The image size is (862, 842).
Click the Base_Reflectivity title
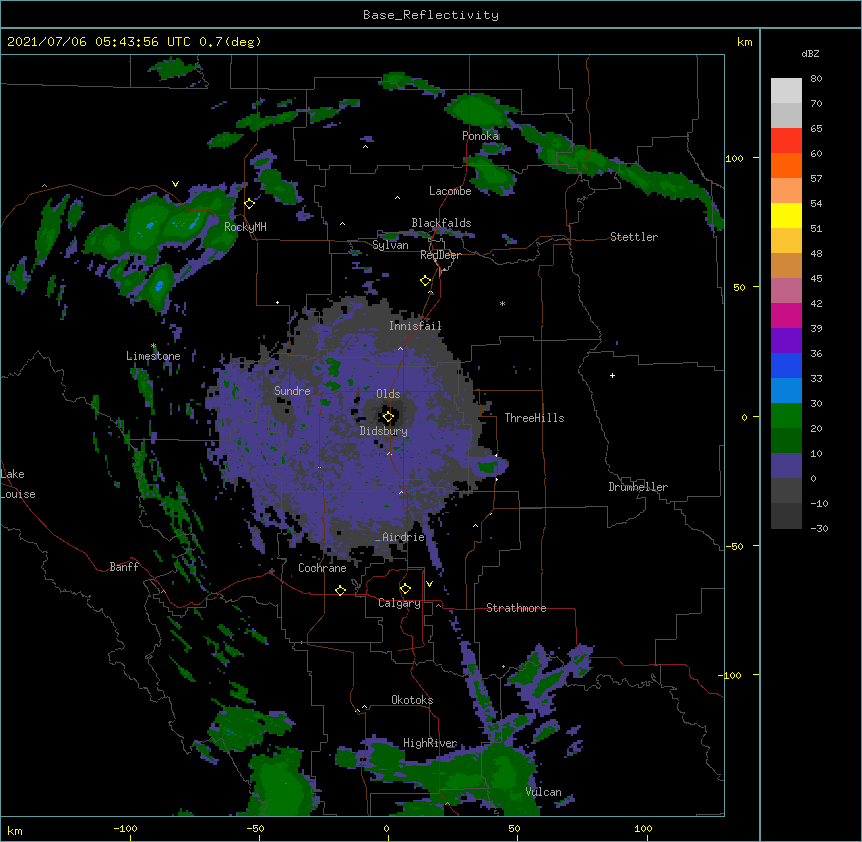tap(431, 15)
